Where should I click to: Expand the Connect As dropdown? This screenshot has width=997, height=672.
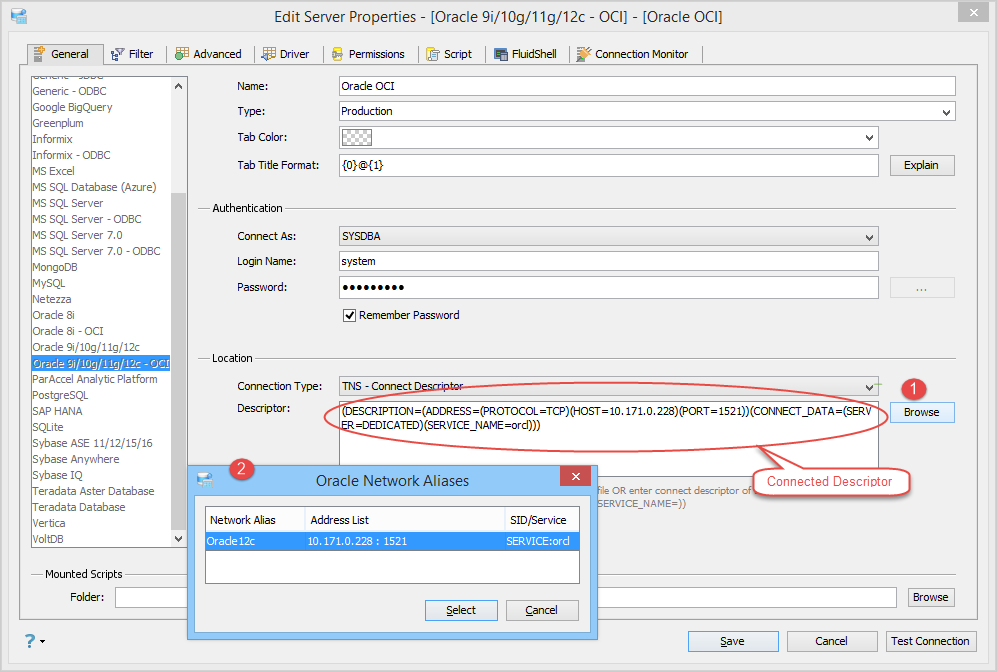(x=869, y=237)
